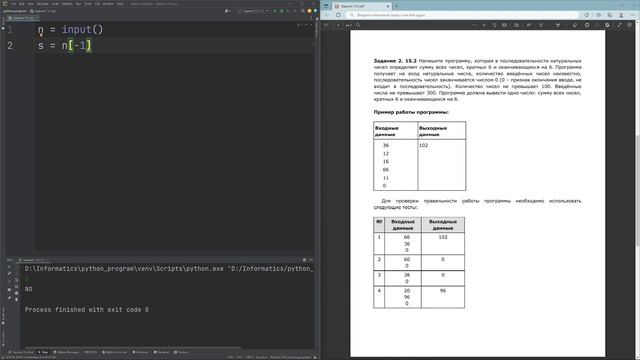Click the browser tab list icon at left
The image size is (640, 360).
pyautogui.click(x=326, y=6)
